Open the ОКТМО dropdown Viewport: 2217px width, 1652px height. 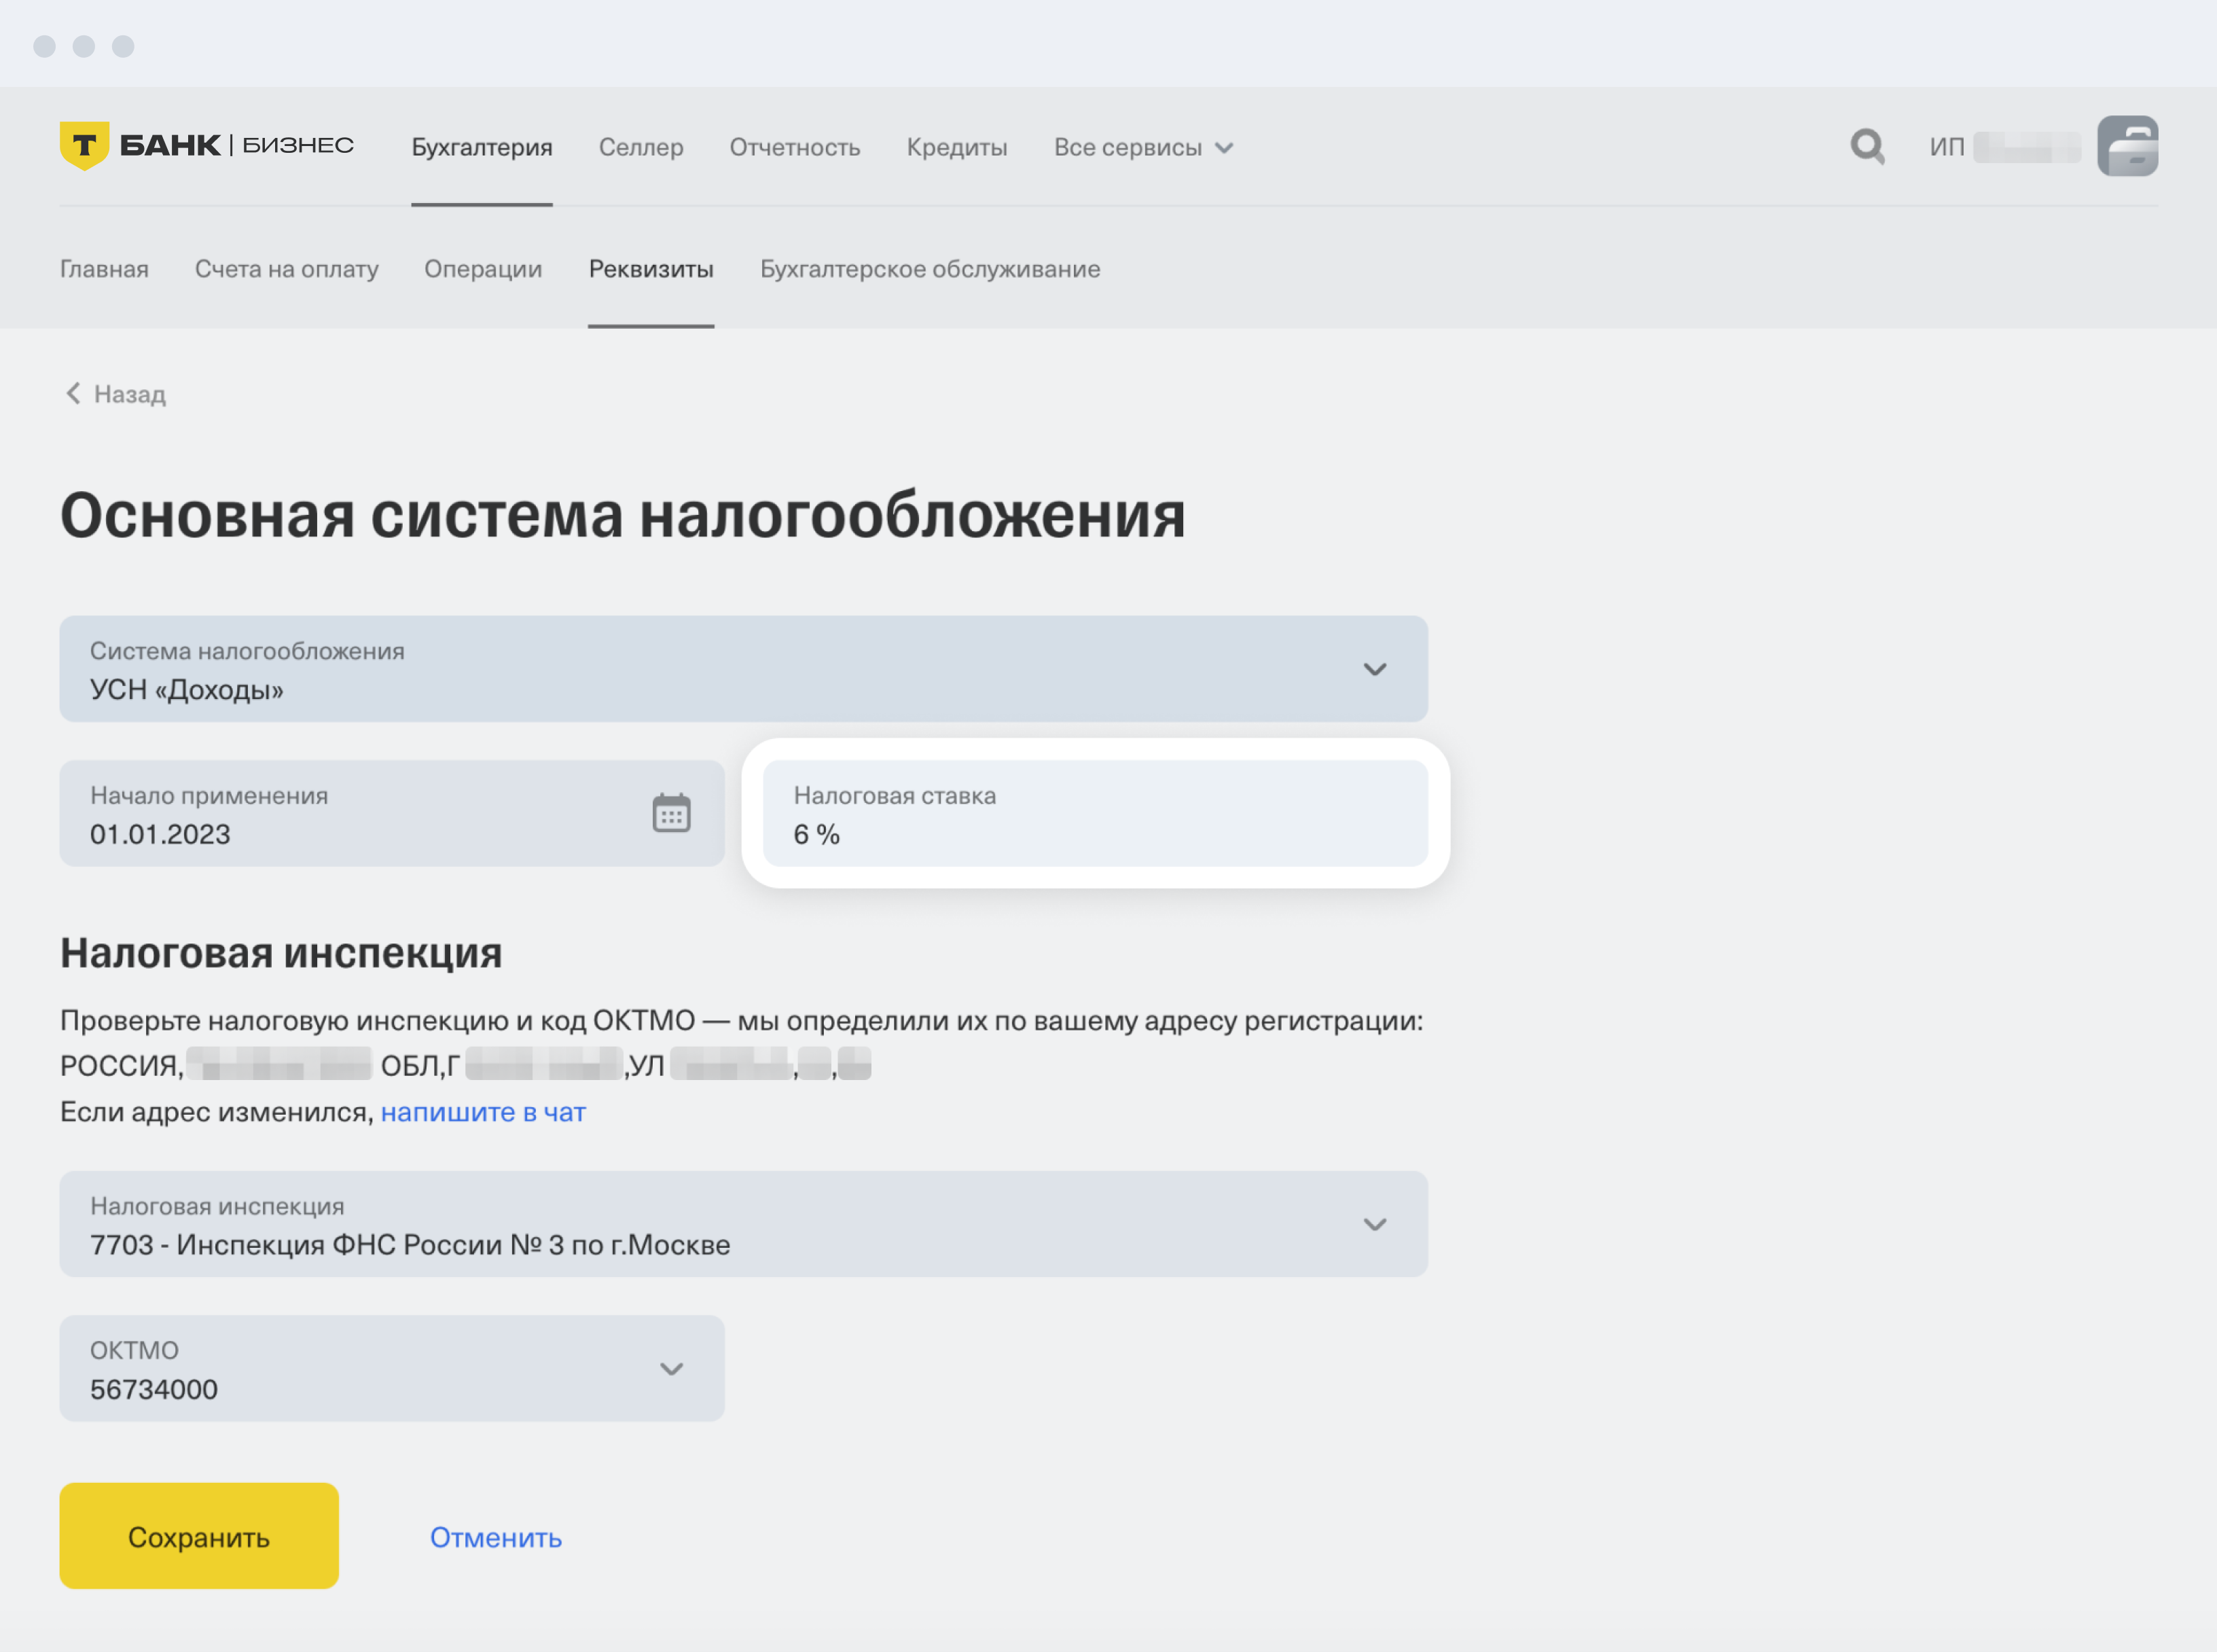click(x=392, y=1369)
